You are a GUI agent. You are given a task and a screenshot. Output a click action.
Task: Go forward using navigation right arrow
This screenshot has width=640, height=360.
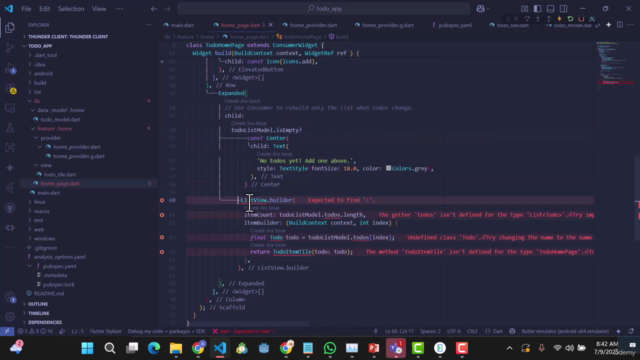[167, 9]
